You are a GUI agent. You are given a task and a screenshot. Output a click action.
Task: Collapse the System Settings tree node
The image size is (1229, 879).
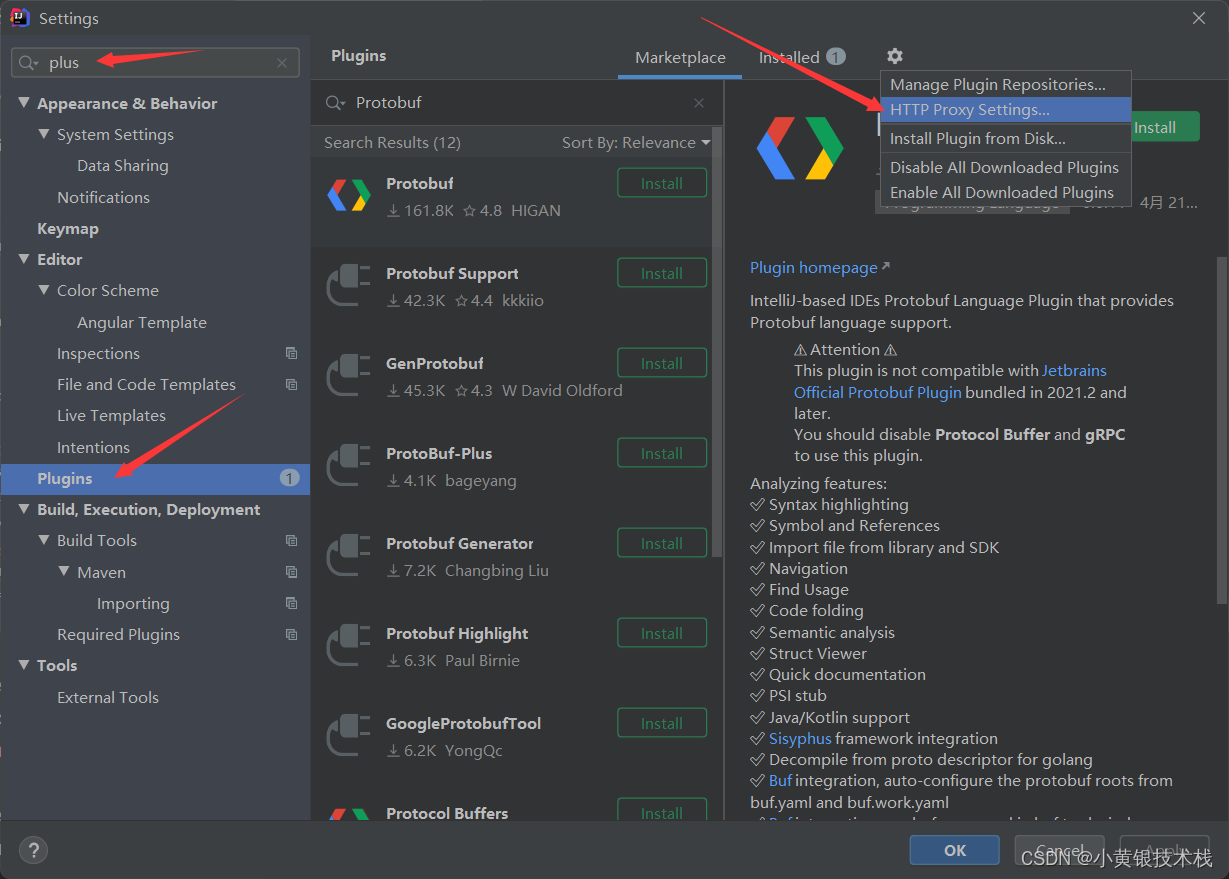click(44, 134)
